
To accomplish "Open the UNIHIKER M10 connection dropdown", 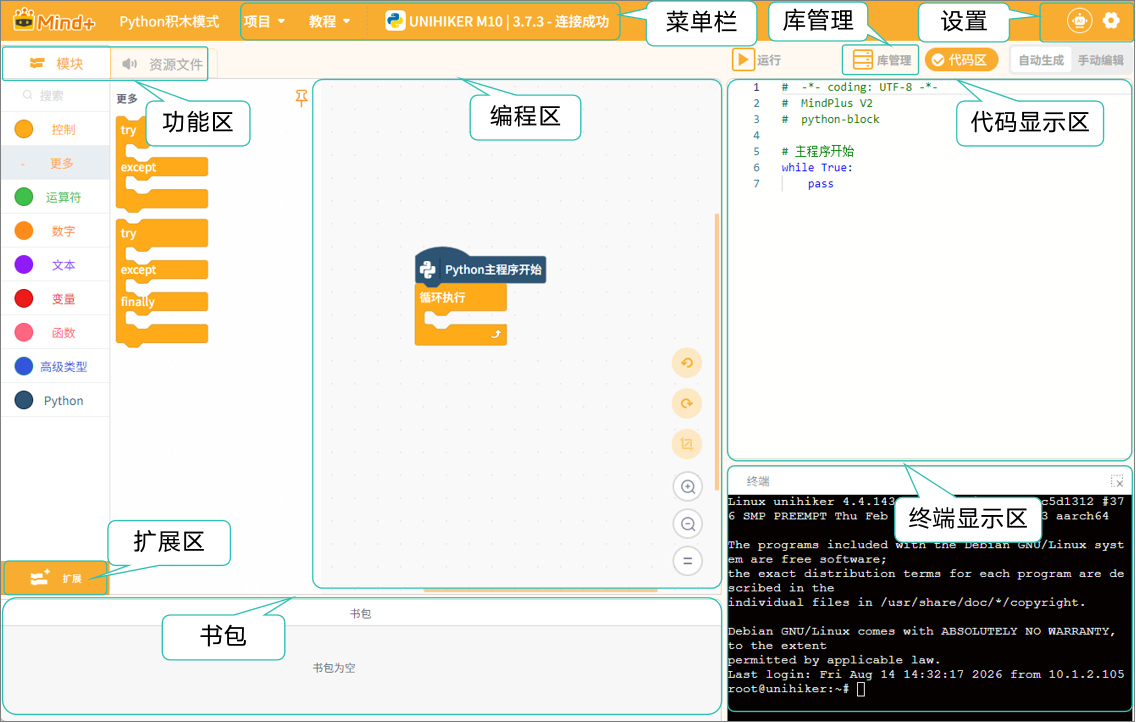I will 497,22.
